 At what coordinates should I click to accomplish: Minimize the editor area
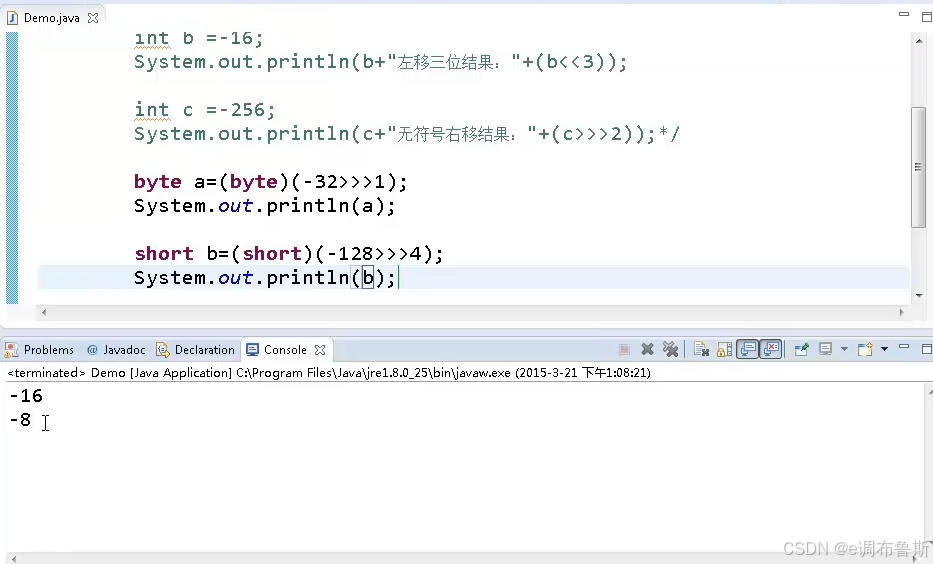tap(904, 14)
